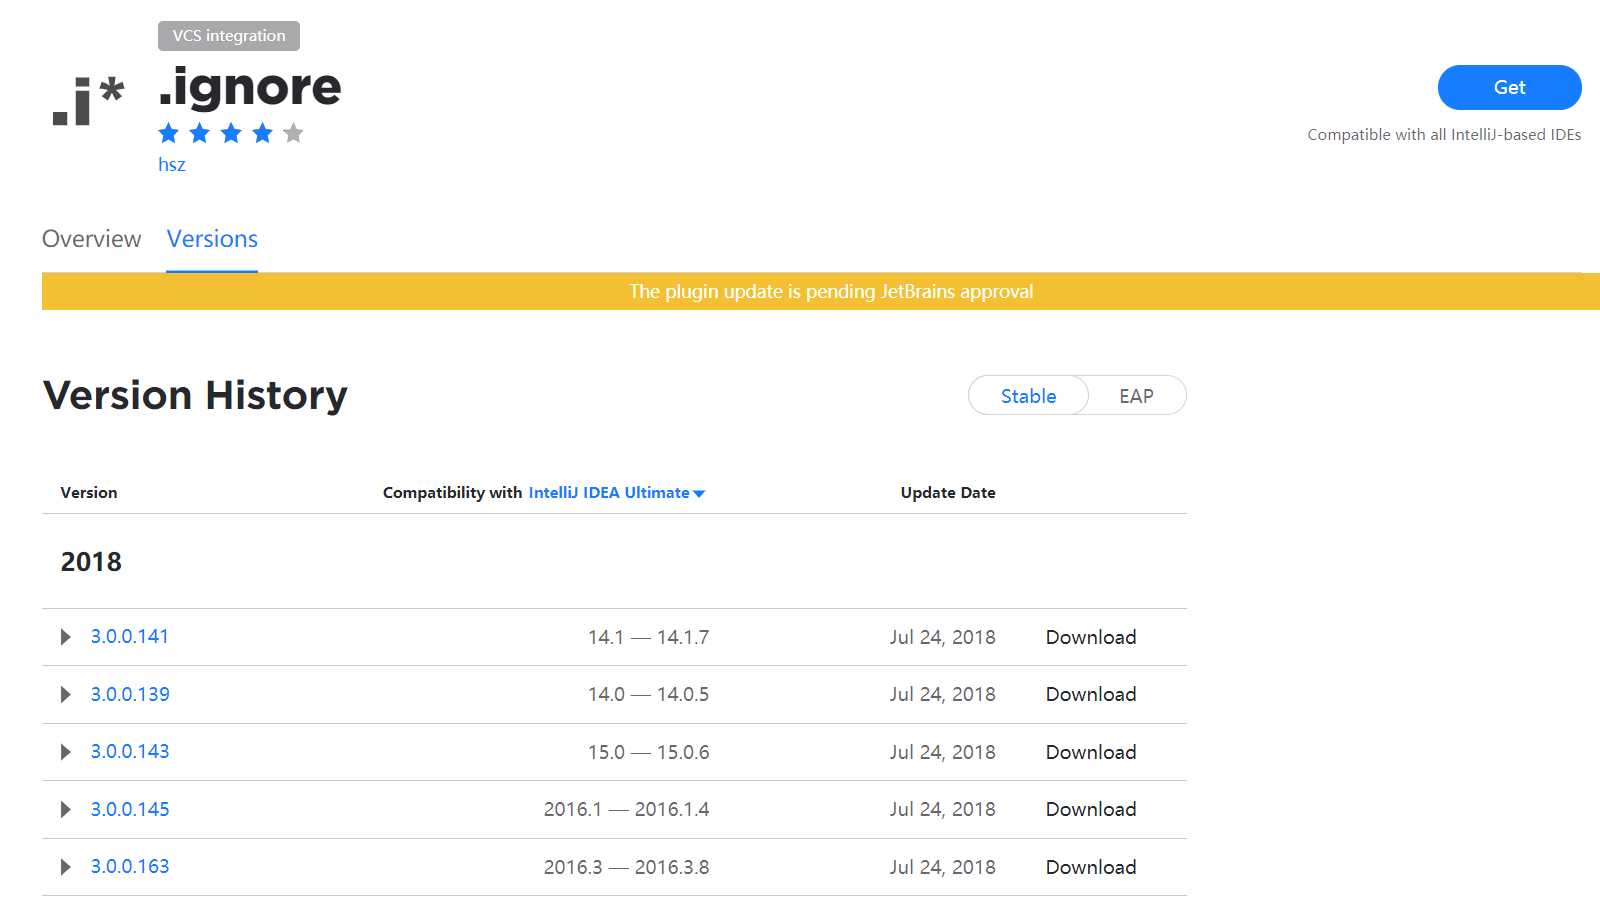1600x898 pixels.
Task: Click the 'Compatible with all IntelliJ-based IDEs' text
Action: [x=1444, y=135]
